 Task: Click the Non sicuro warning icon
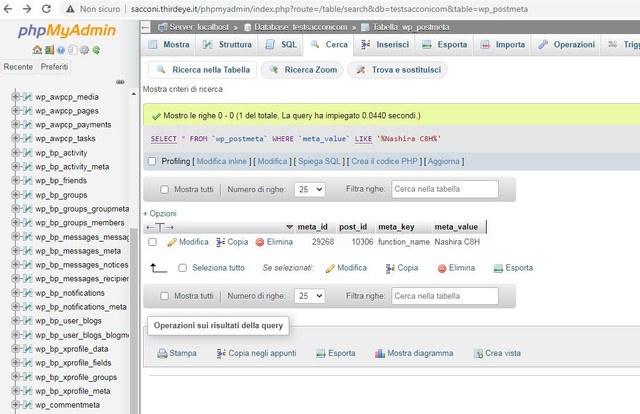[x=70, y=9]
